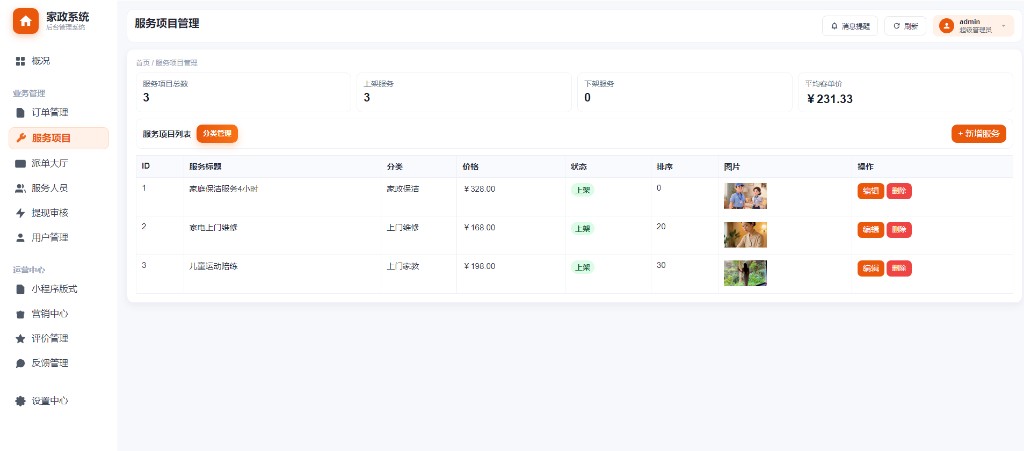Click 编辑 for the ￥198.00 service row

coord(871,268)
